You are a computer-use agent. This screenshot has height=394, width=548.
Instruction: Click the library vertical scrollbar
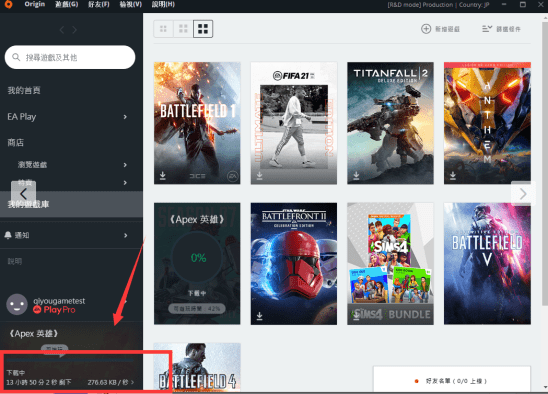click(545, 164)
